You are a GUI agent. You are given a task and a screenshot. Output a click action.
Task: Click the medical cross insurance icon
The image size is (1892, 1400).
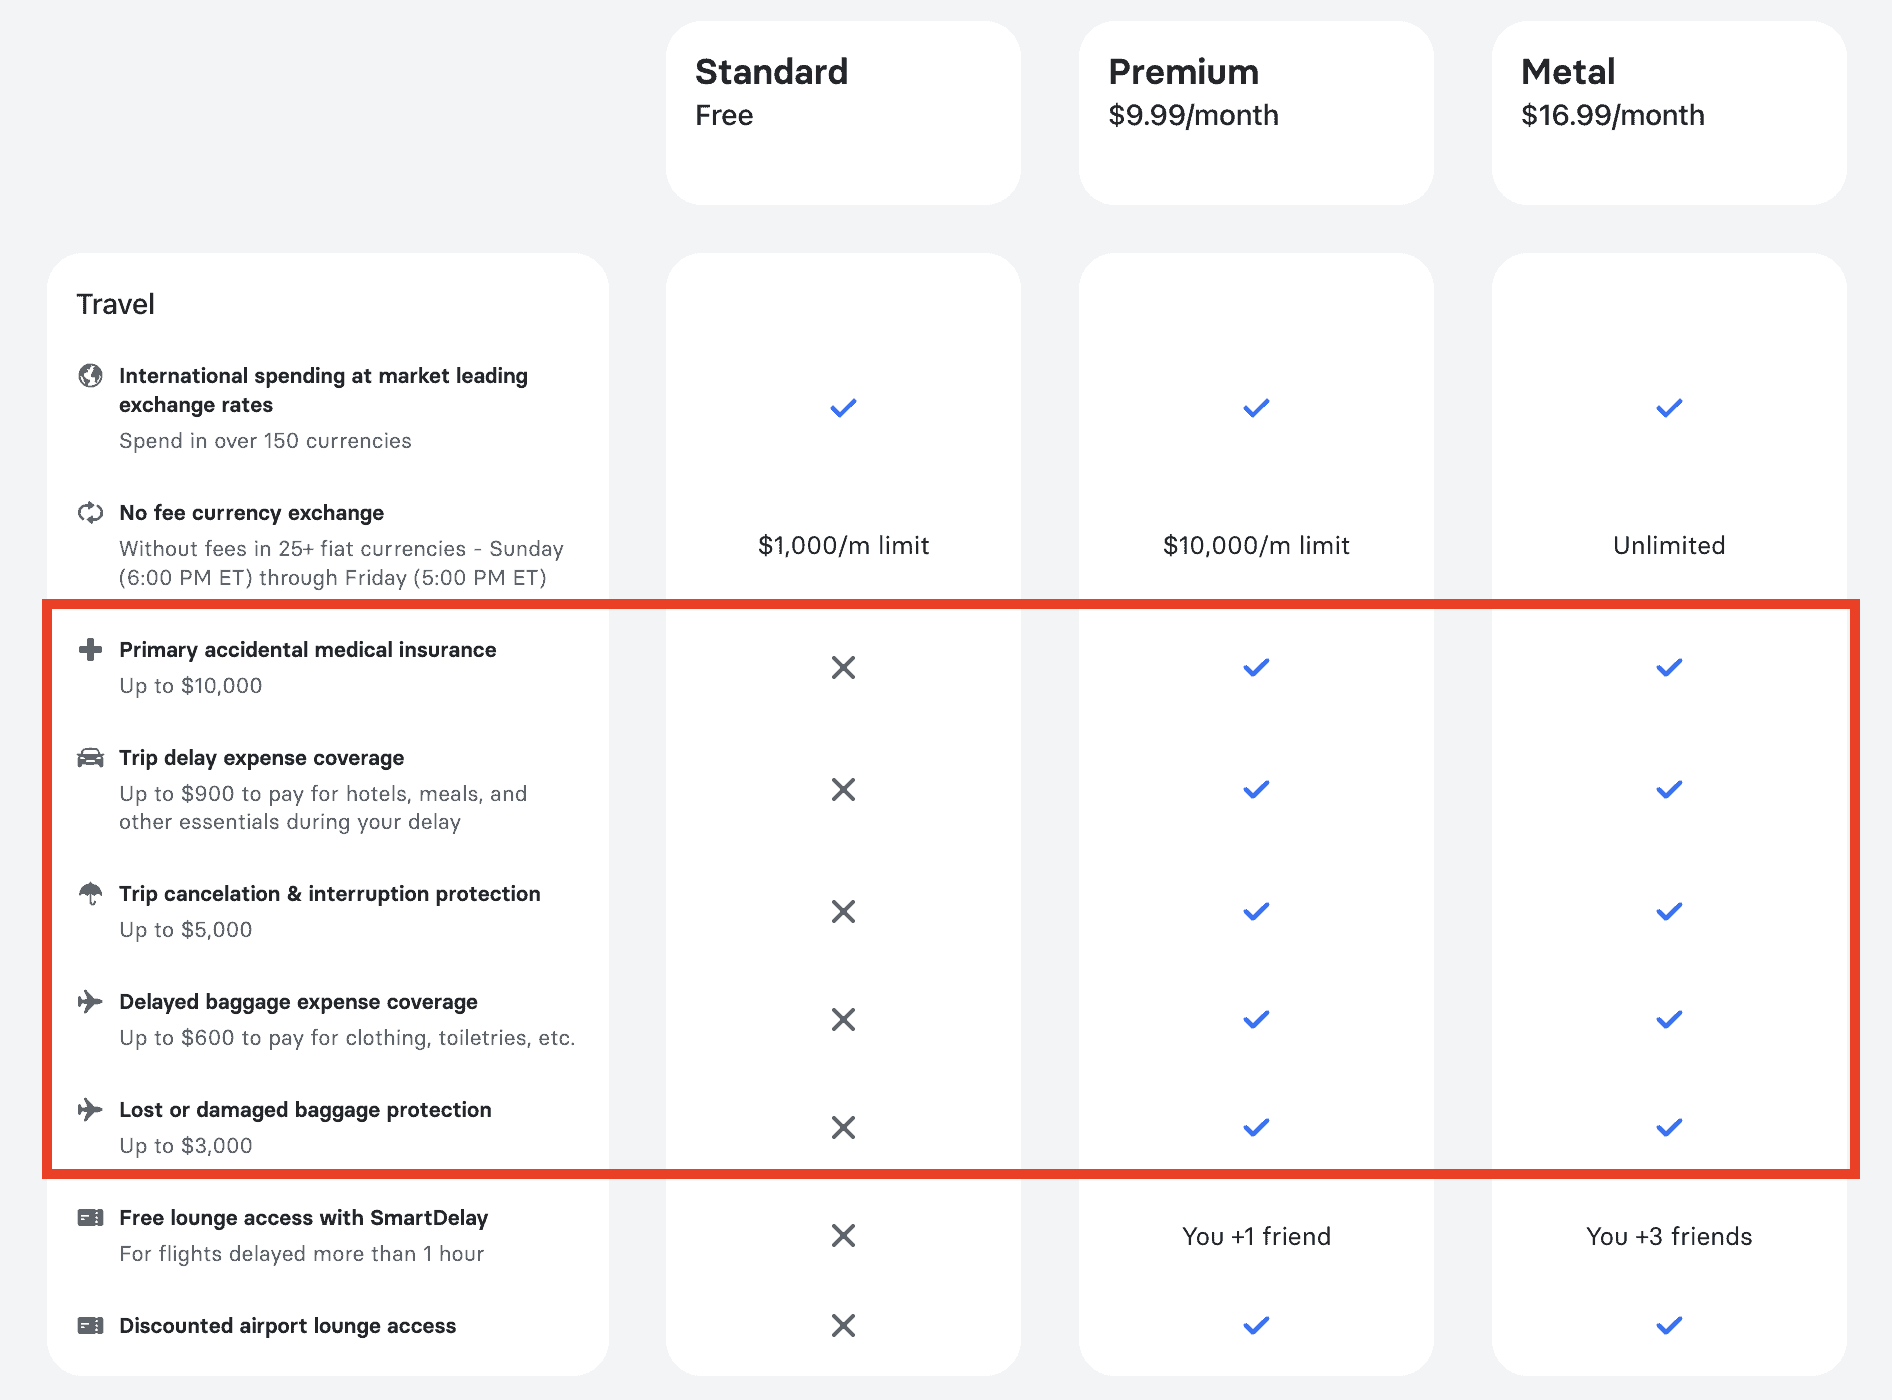pos(90,649)
